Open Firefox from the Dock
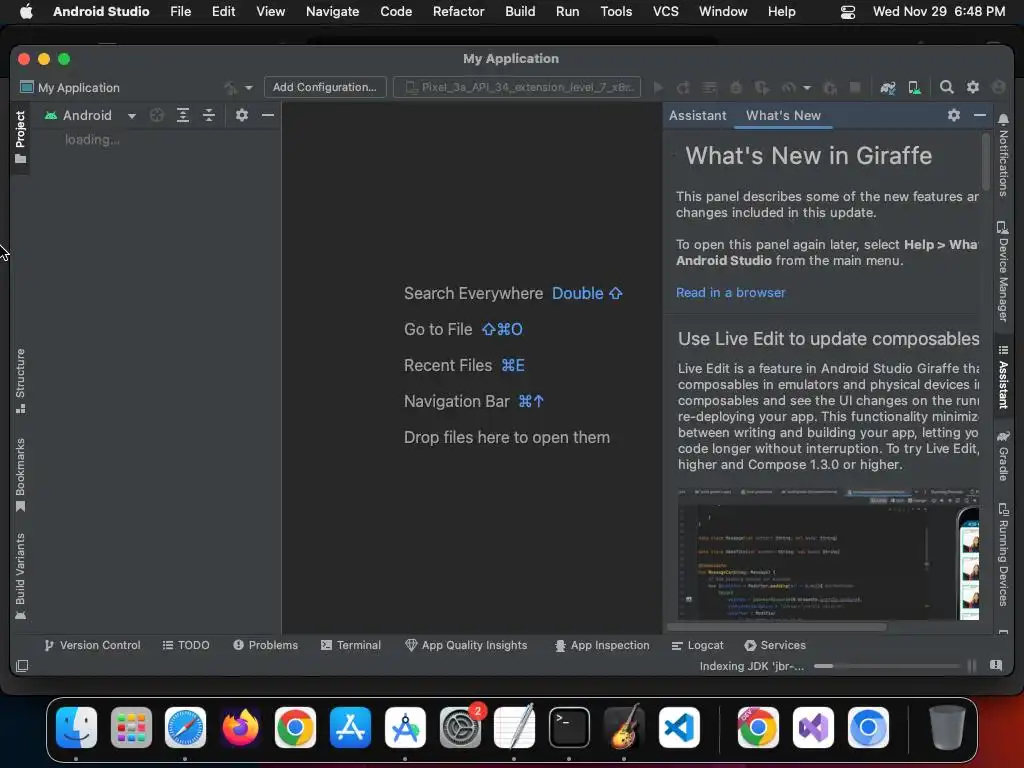1024x768 pixels. coord(240,727)
